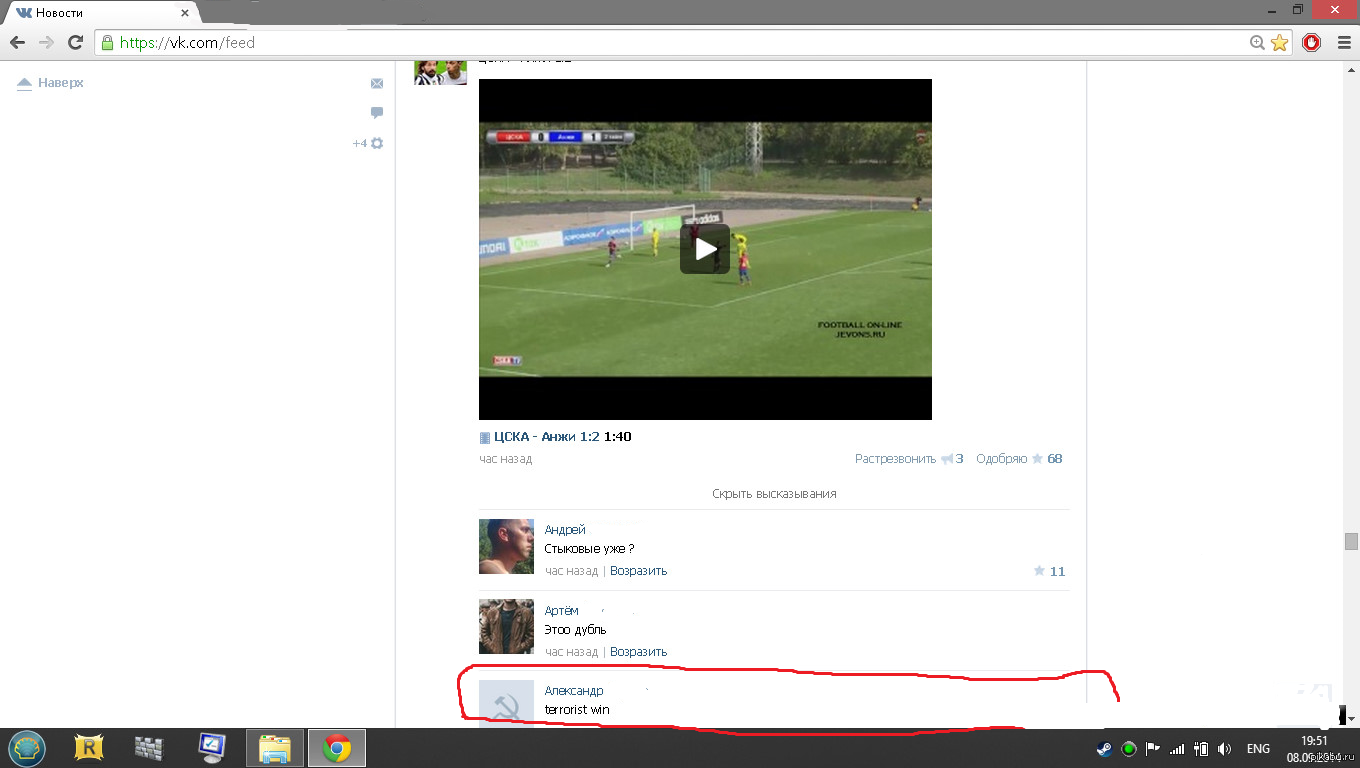Like Андрей's comment with the star
Screen dimensions: 1360x768
[1039, 571]
